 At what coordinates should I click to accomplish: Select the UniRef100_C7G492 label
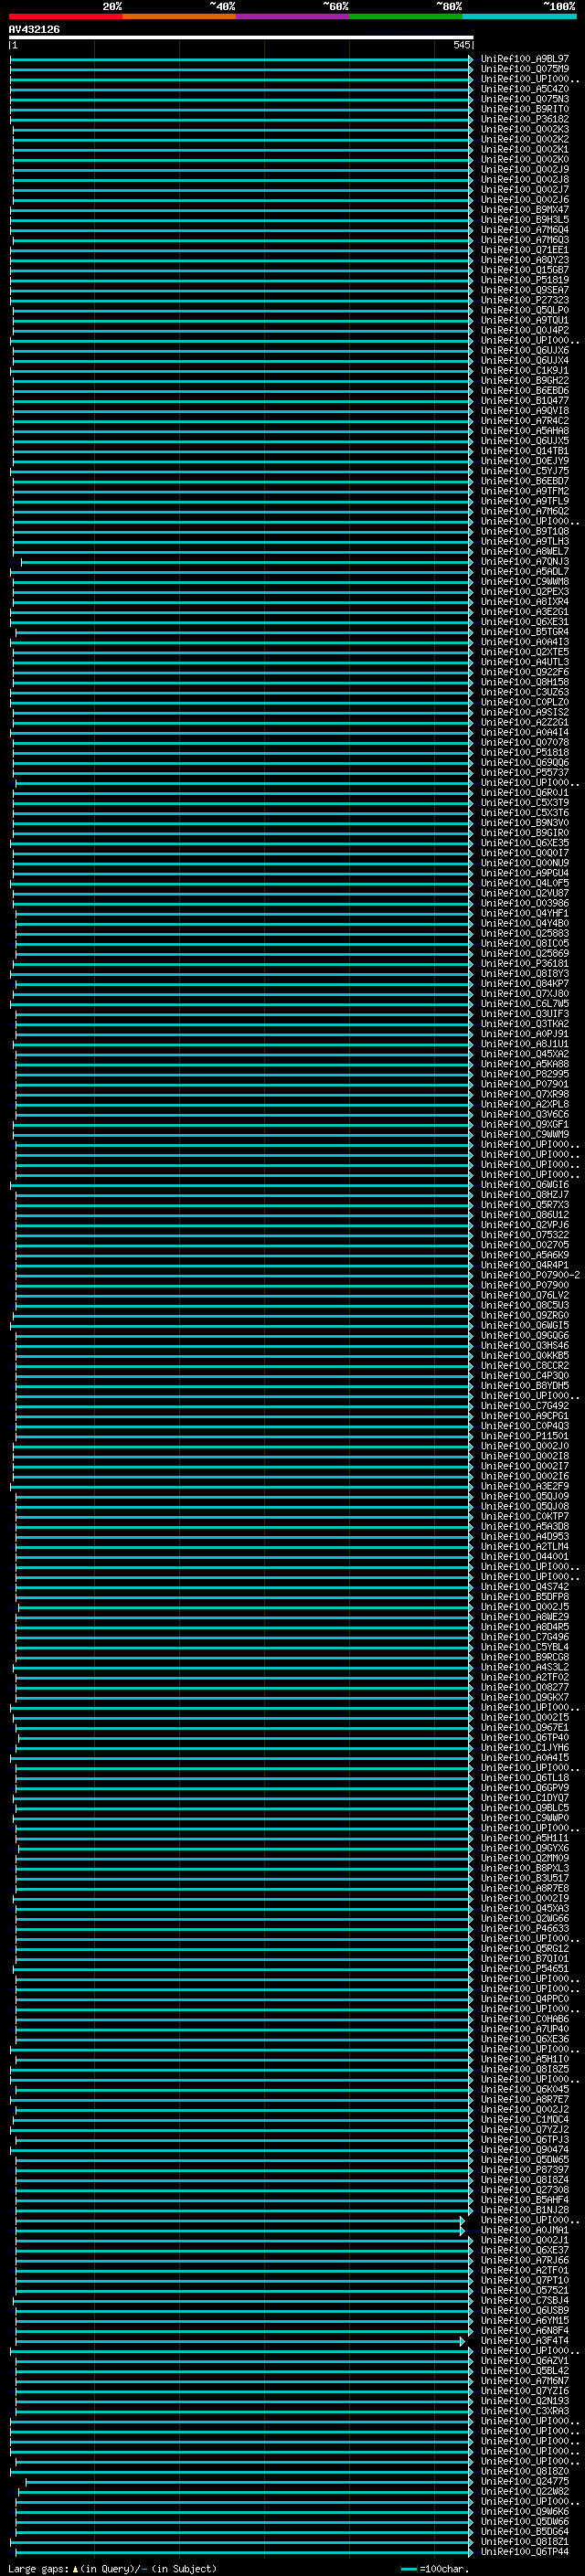click(524, 1406)
